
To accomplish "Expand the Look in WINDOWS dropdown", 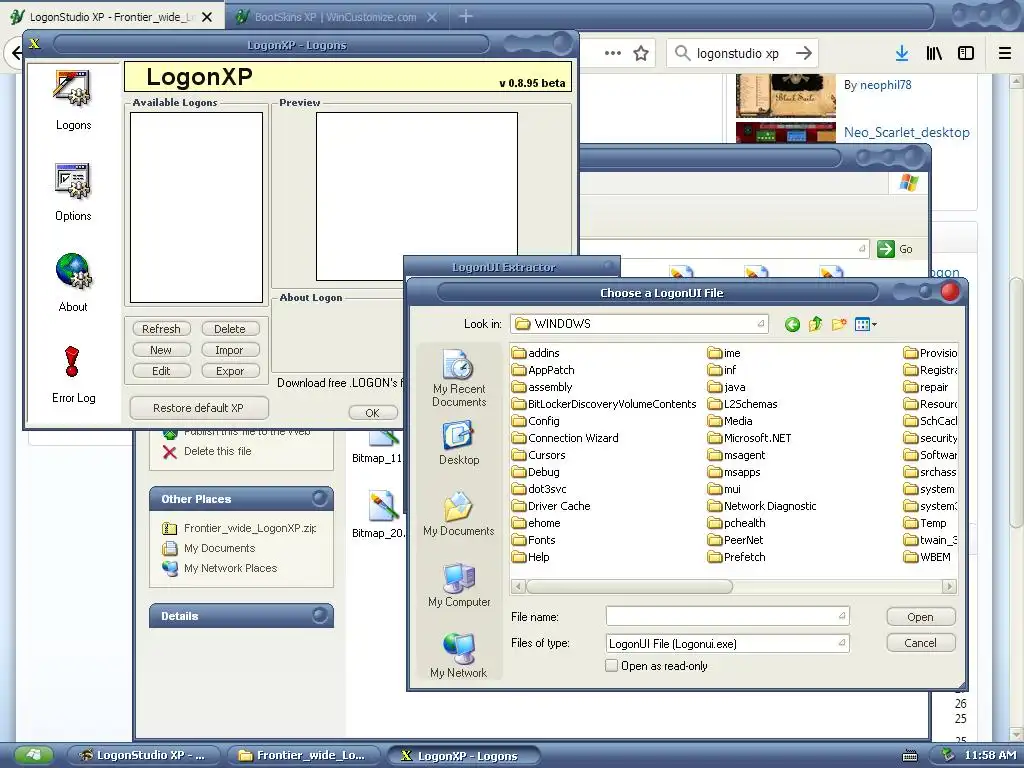I will pos(761,324).
